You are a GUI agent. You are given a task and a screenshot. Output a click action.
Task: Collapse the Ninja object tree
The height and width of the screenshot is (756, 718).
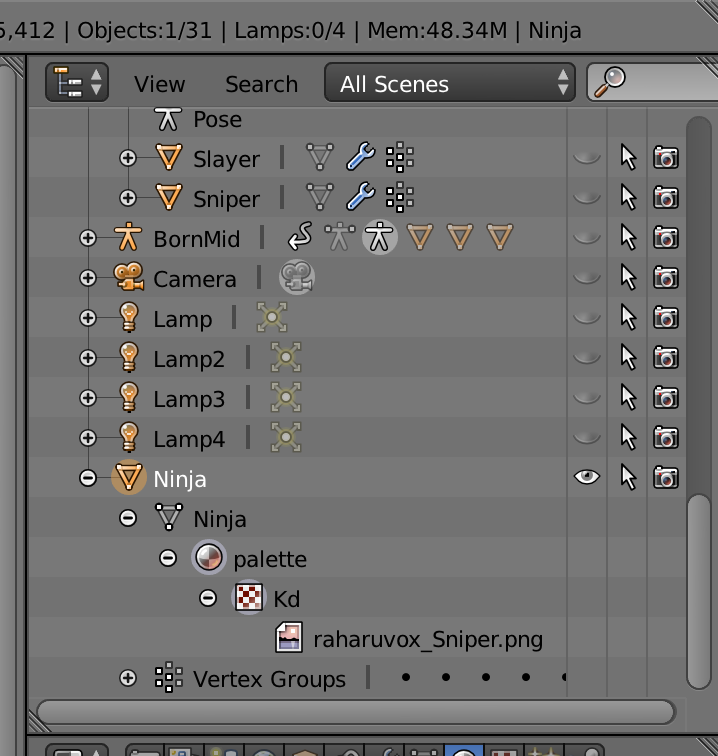[88, 478]
